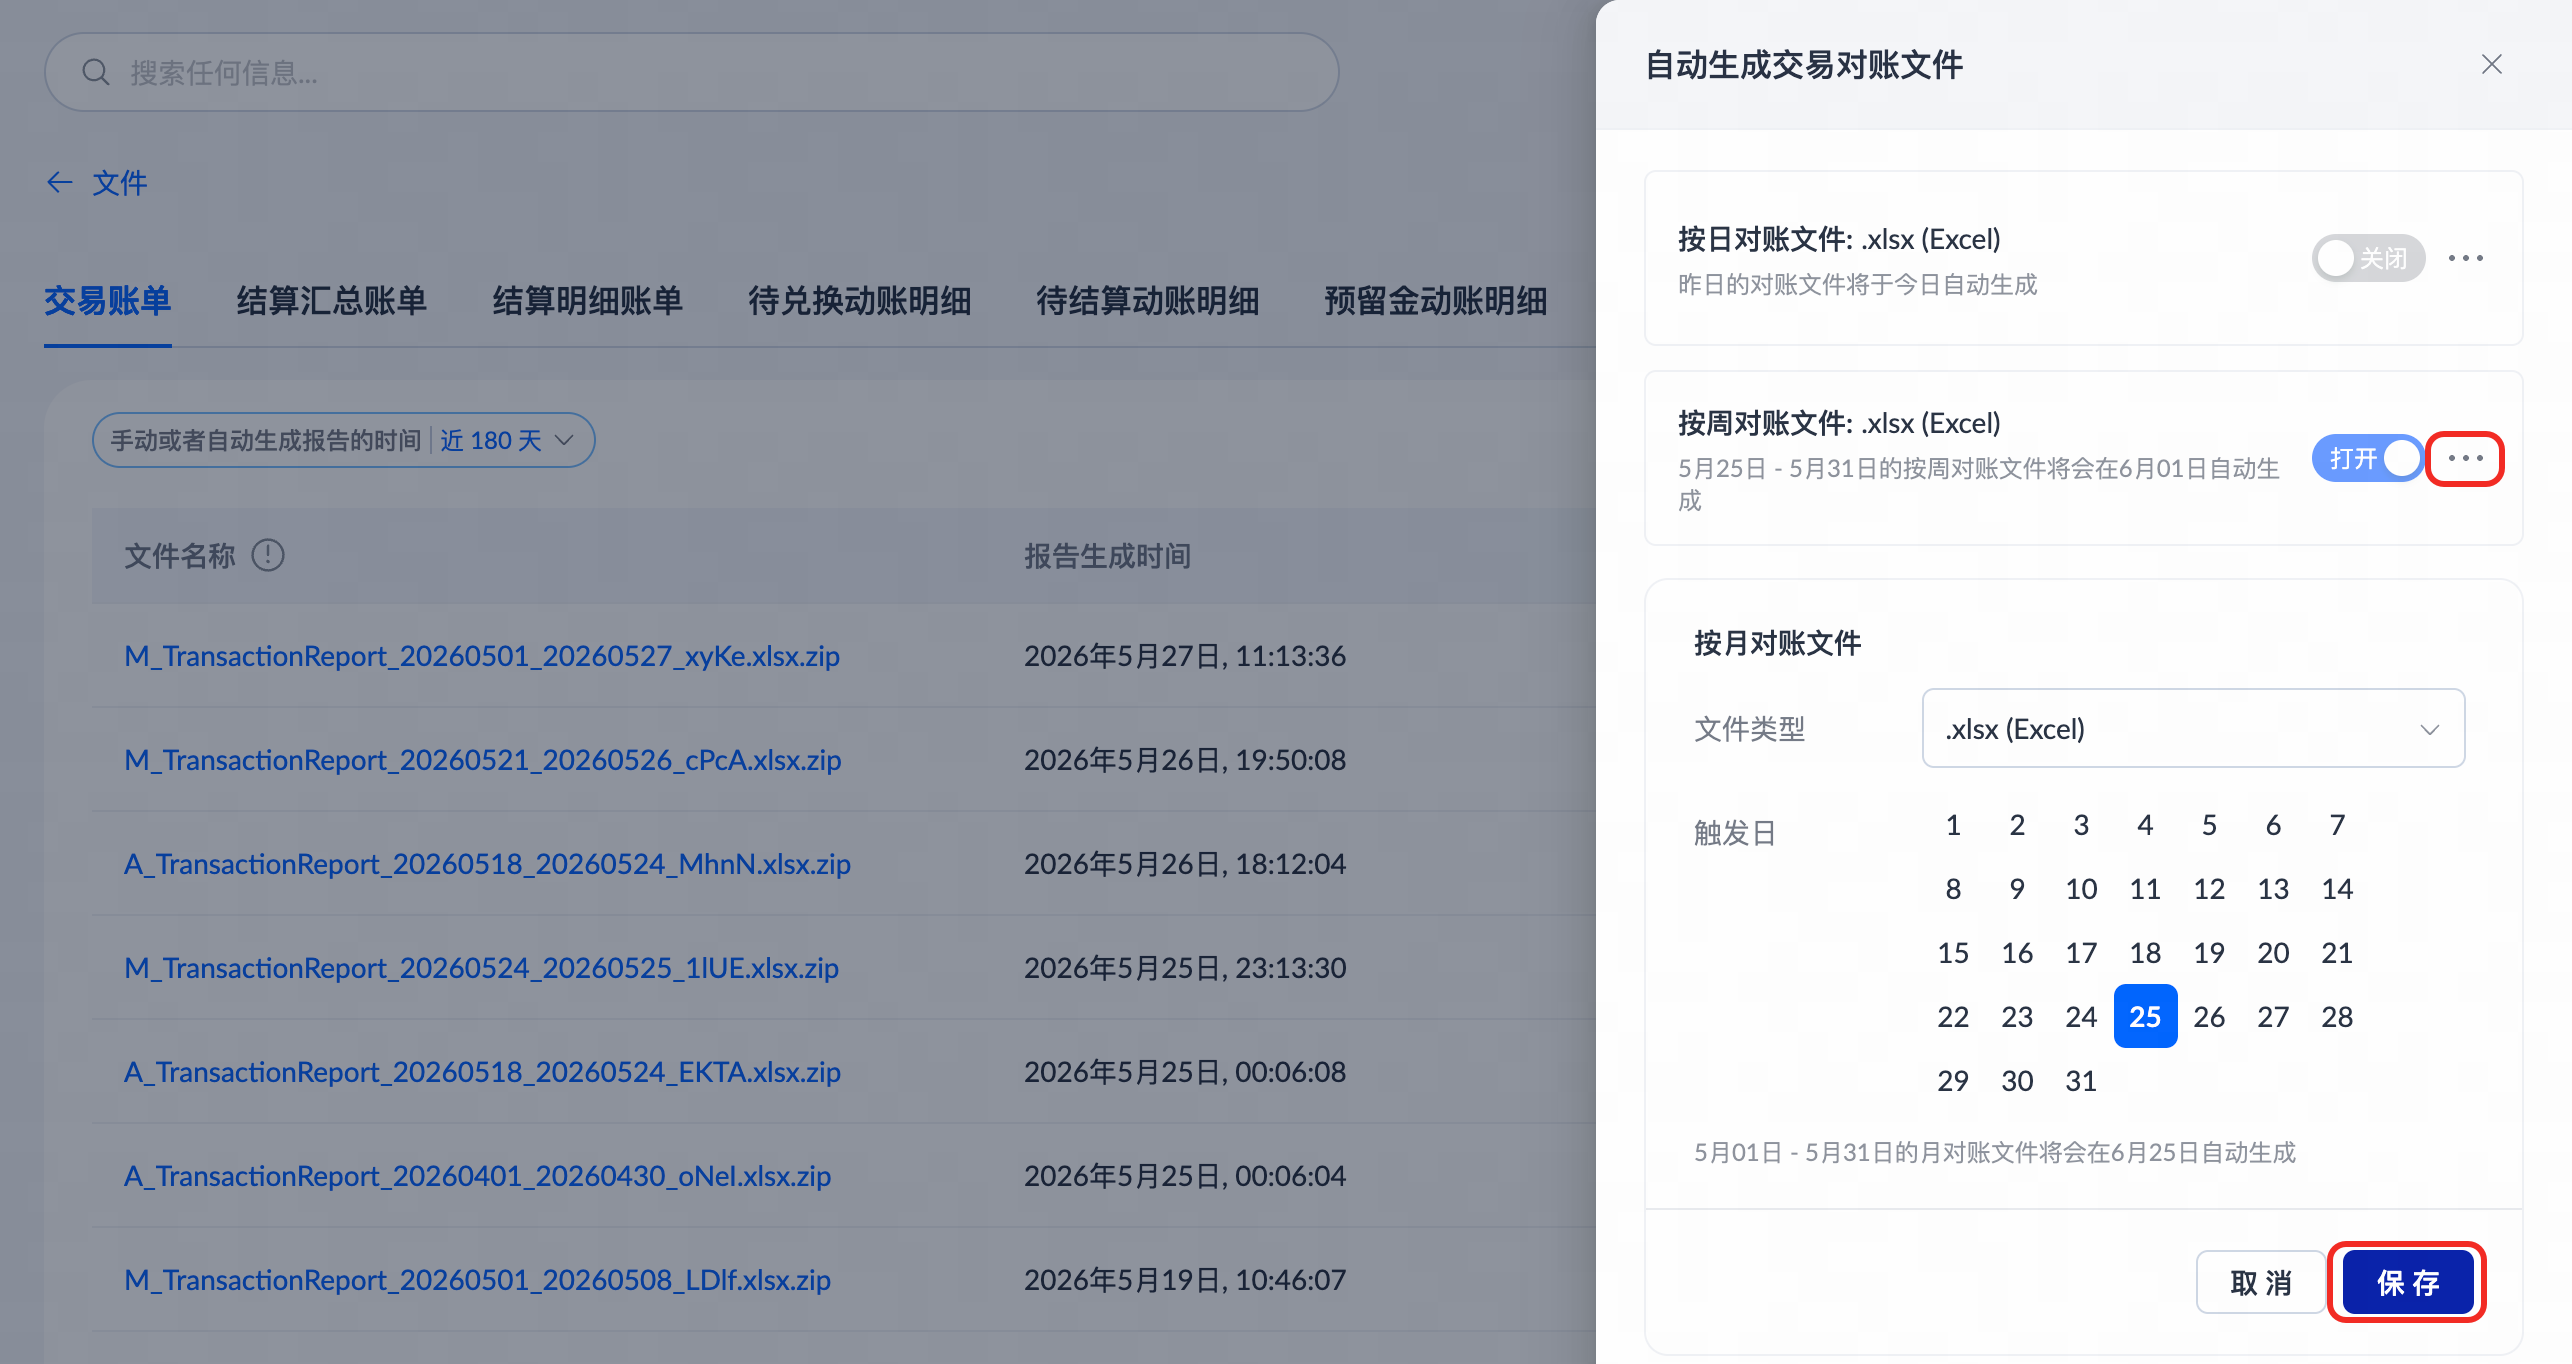Screen dimensions: 2572x1364
Task: Close the 自动生成交易对账文件 panel
Action: point(2491,64)
